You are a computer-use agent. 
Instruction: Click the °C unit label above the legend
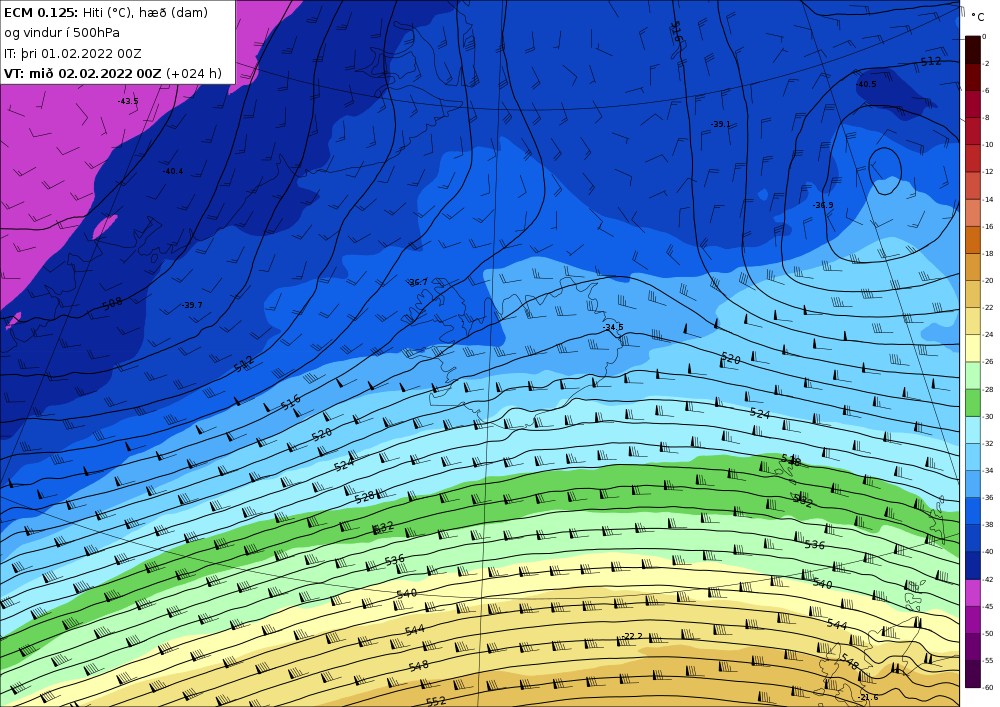pyautogui.click(x=978, y=17)
